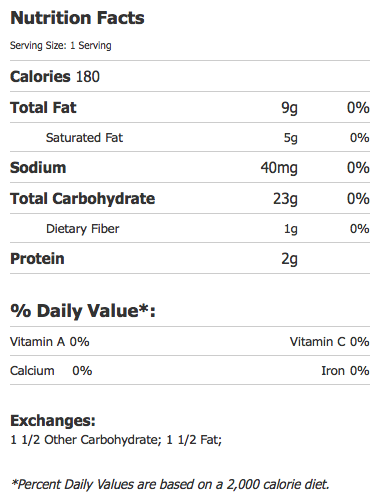This screenshot has height=504, width=384.
Task: Select the 40mg sodium value
Action: pos(279,168)
